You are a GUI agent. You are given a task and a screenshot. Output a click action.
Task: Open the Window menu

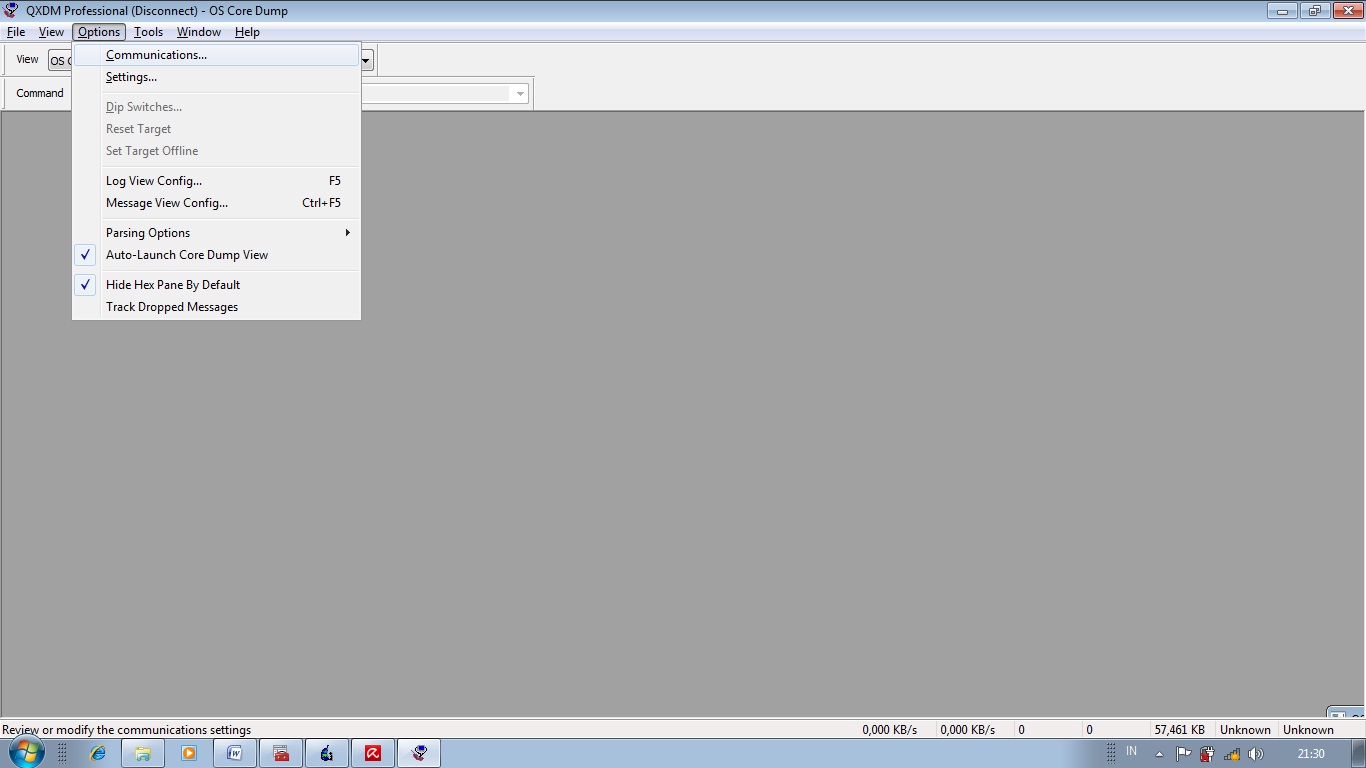198,31
